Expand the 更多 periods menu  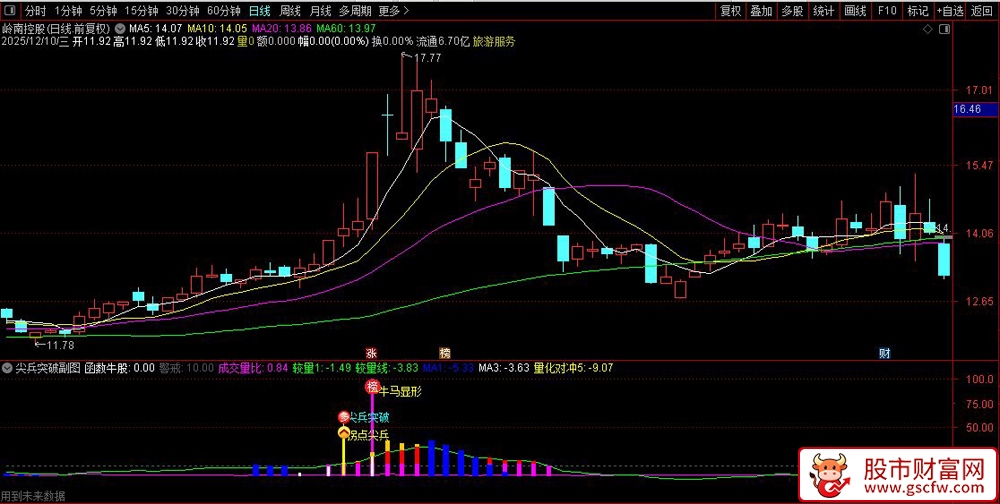(394, 11)
